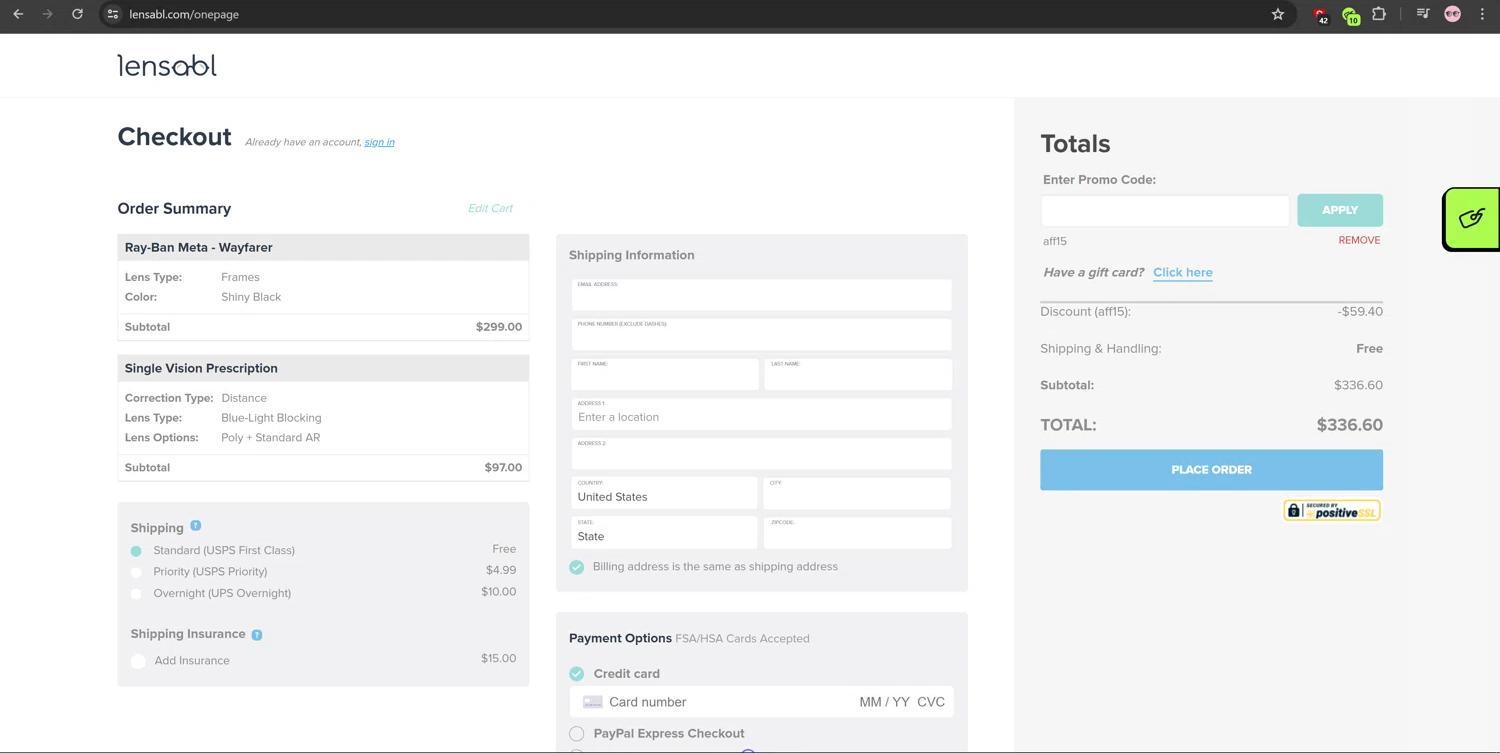
Task: Click the address bar URL lensabl.com/onepage
Action: click(184, 14)
